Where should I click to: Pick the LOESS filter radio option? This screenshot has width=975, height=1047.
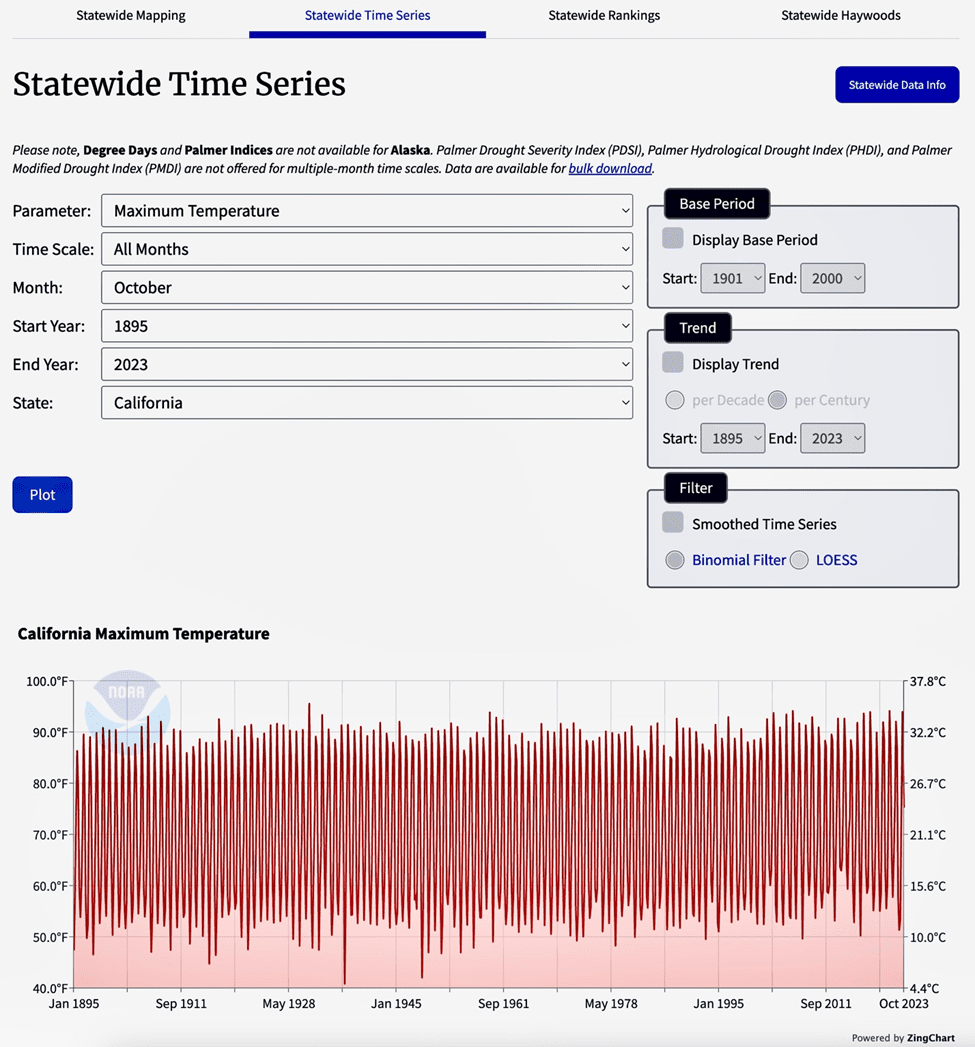tap(799, 560)
